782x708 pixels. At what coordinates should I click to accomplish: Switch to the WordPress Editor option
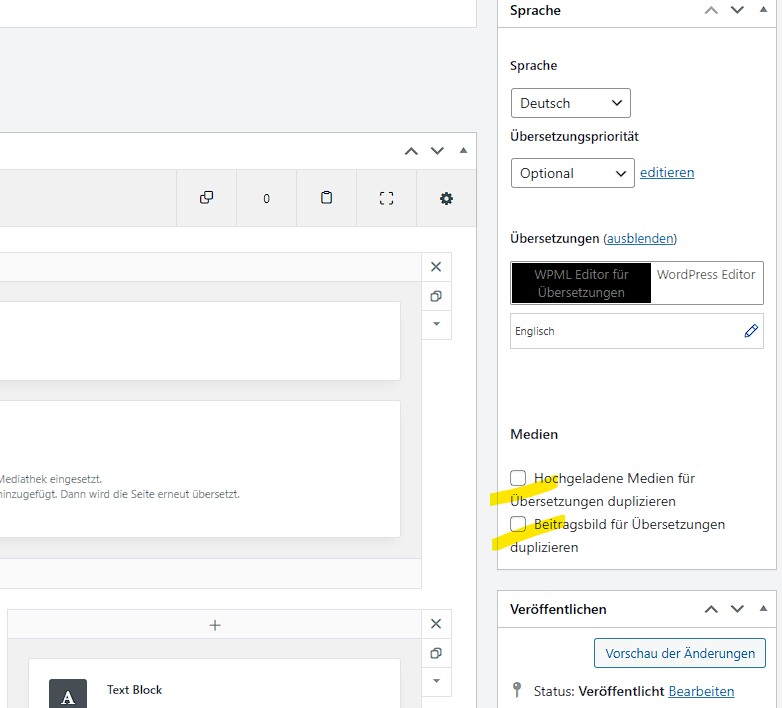coord(706,275)
